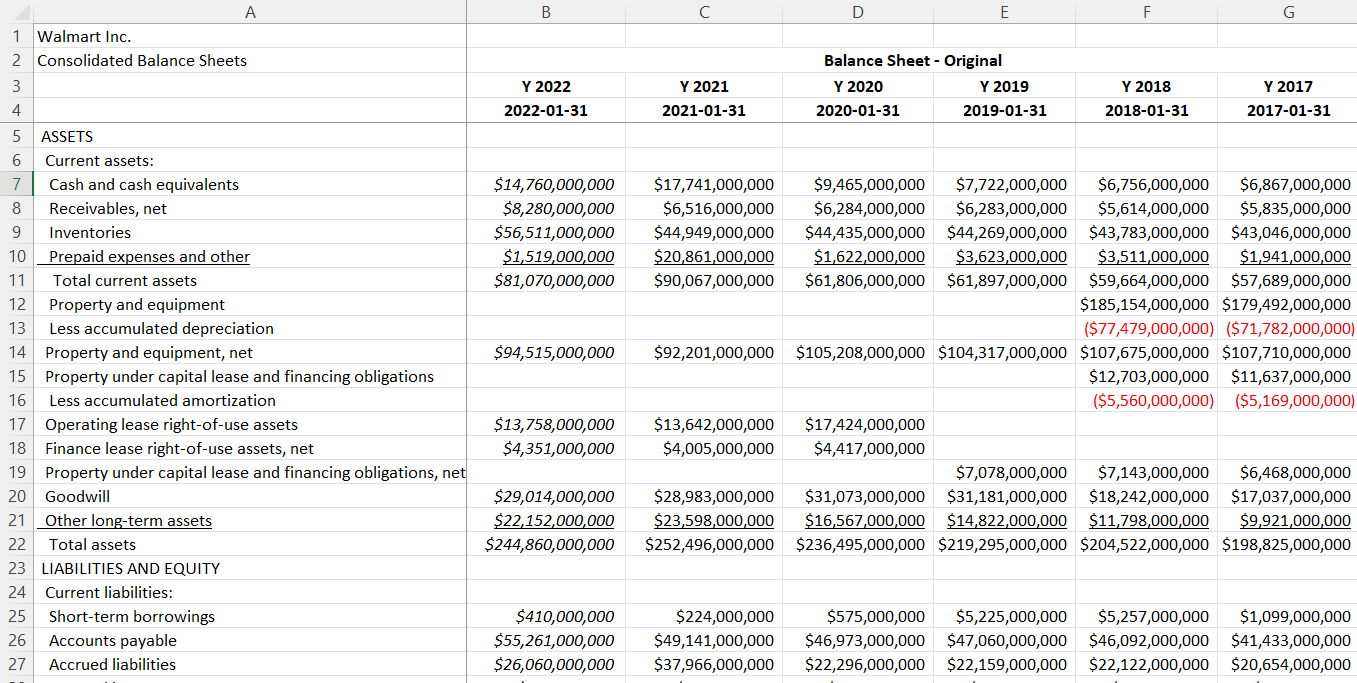The height and width of the screenshot is (683, 1357).
Task: Select row number 7
Action: click(x=15, y=184)
